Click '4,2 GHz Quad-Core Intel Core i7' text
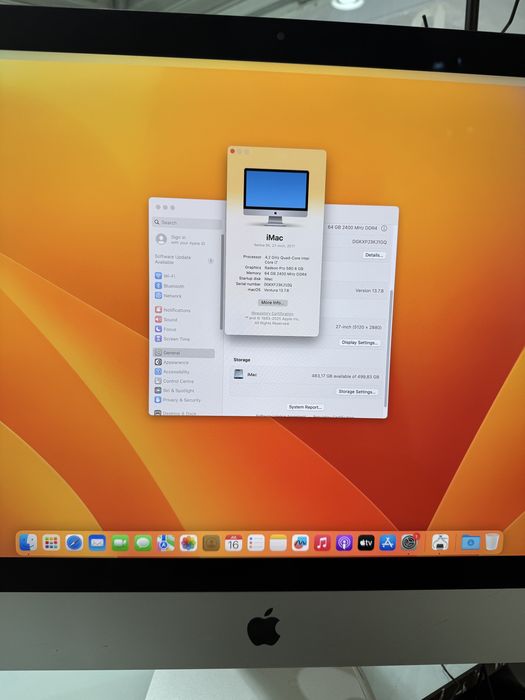Image resolution: width=525 pixels, height=700 pixels. click(x=287, y=260)
